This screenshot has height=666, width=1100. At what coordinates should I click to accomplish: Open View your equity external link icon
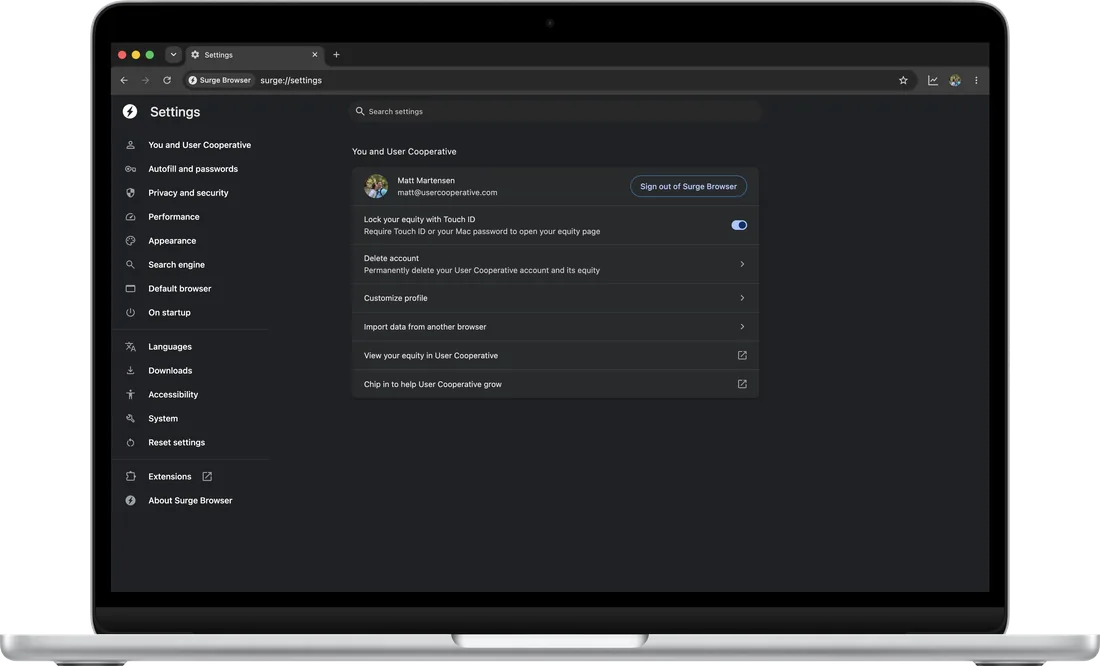click(742, 356)
